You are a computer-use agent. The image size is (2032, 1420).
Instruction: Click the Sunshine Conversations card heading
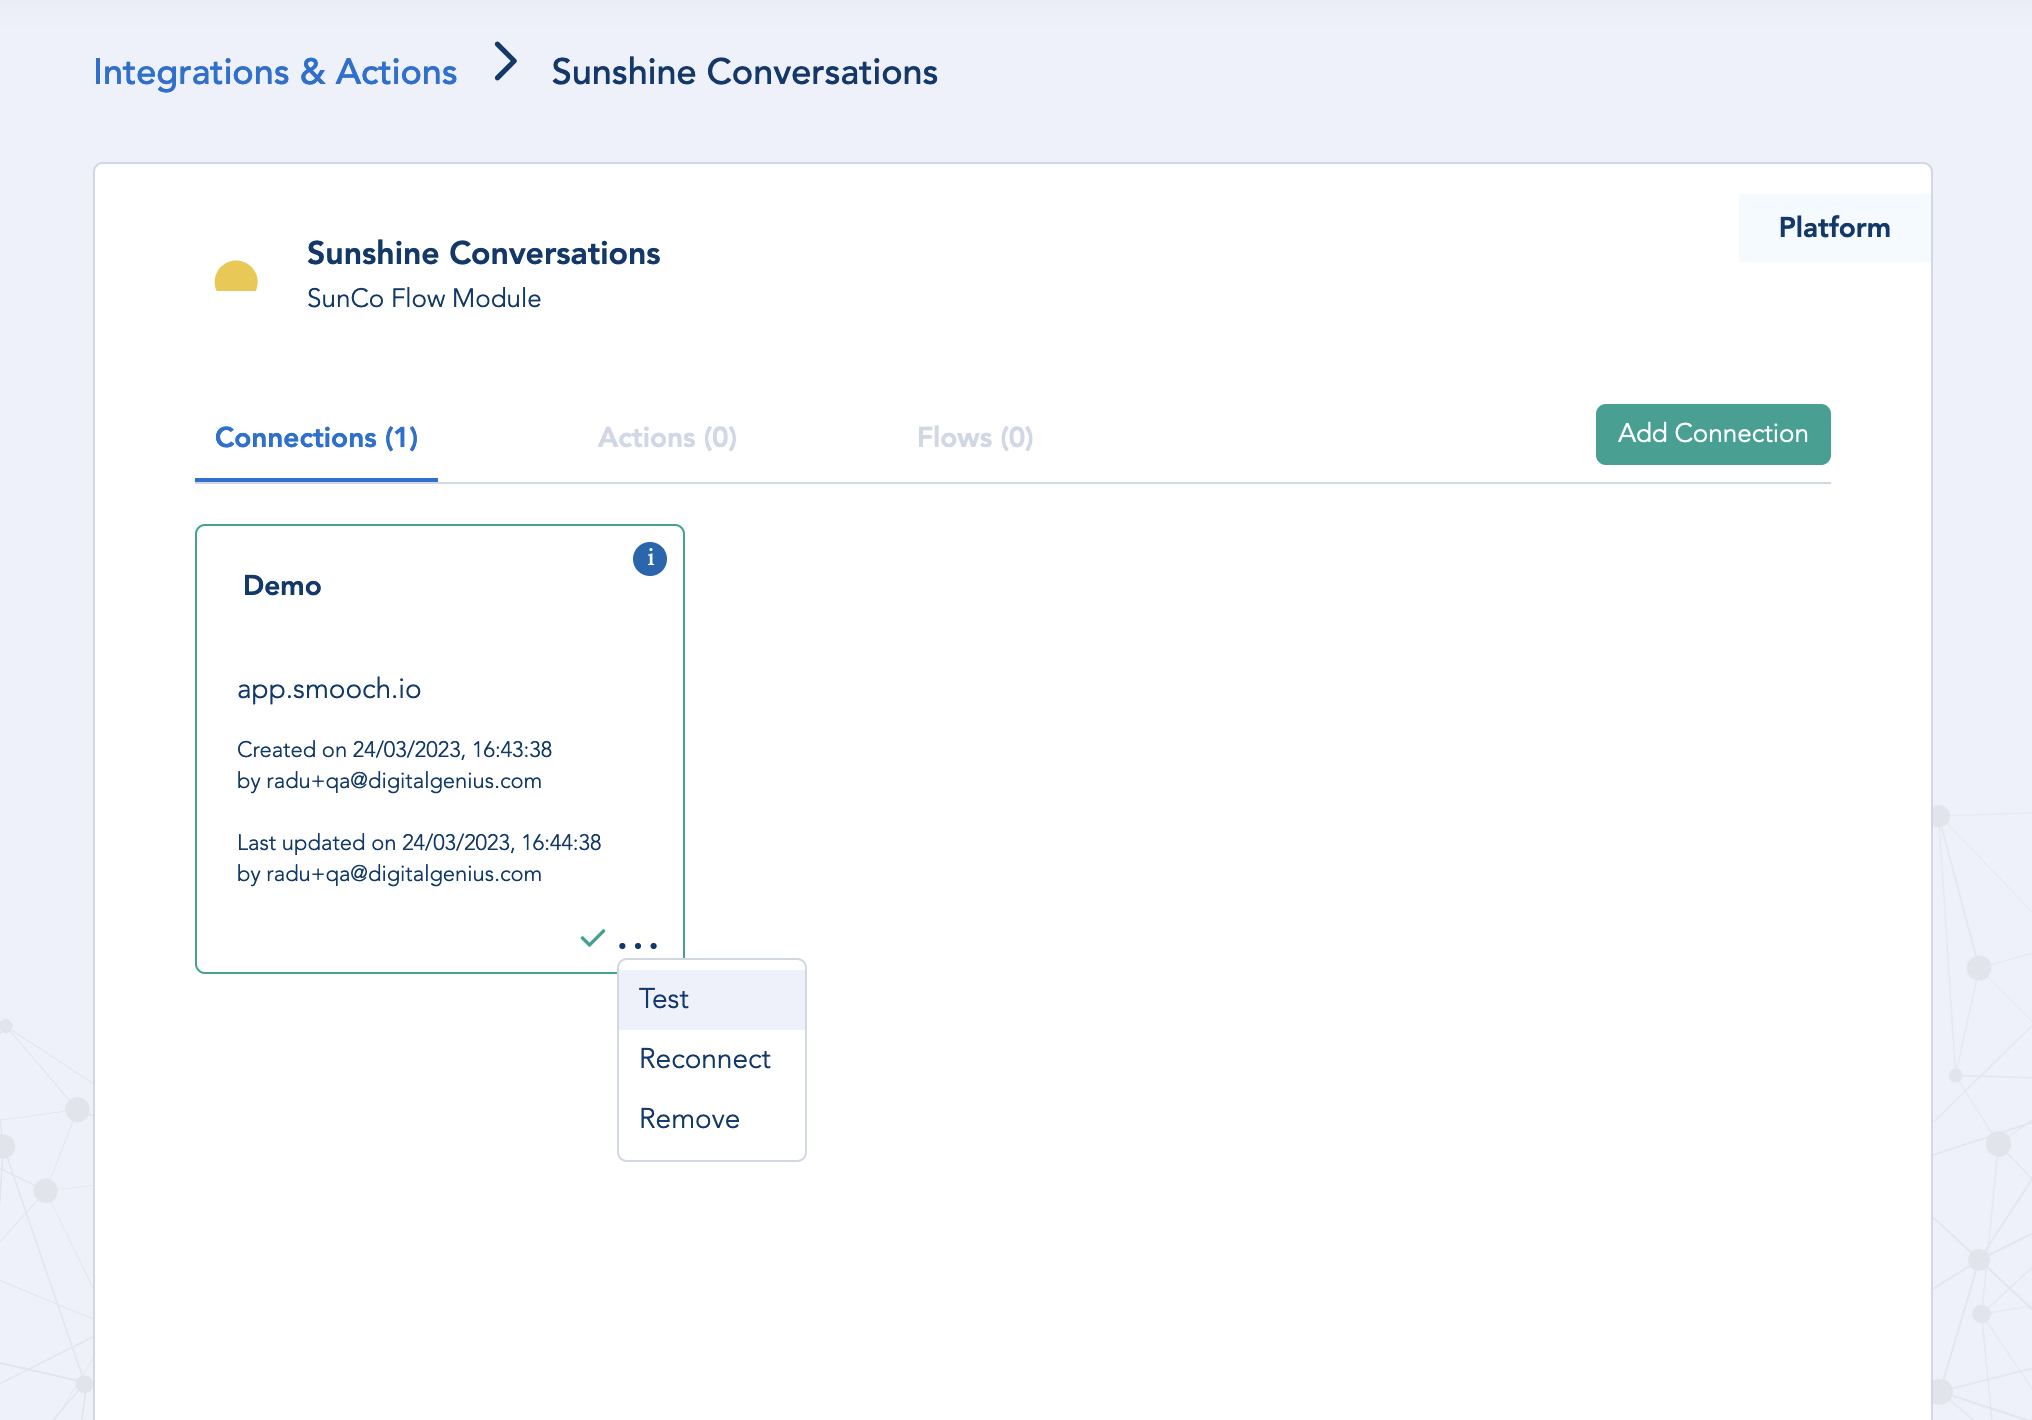point(484,253)
